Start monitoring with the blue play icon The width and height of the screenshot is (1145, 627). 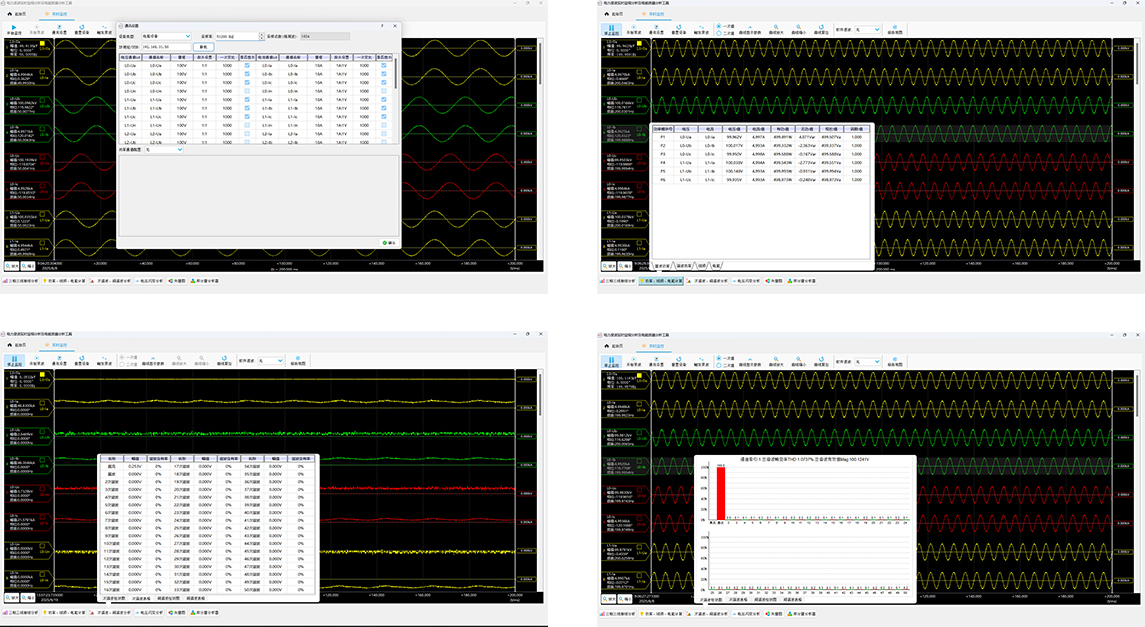(x=14, y=29)
